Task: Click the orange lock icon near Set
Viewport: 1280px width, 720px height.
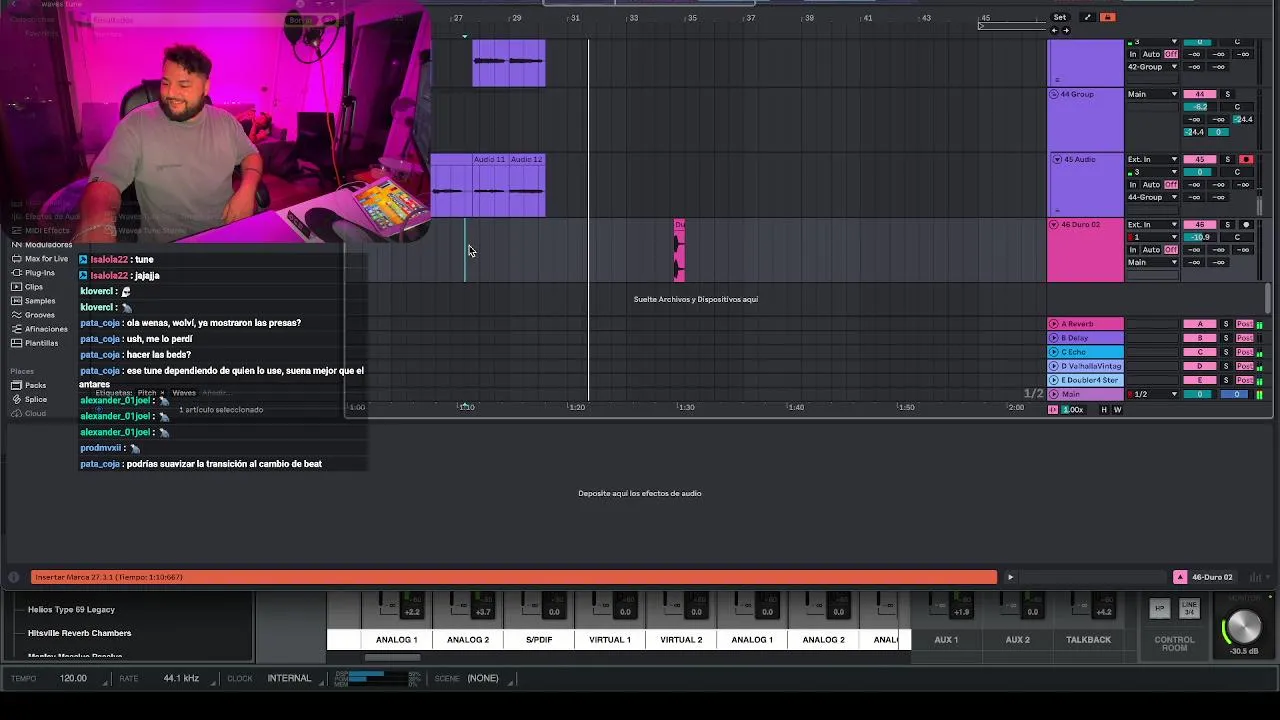Action: (x=1107, y=17)
